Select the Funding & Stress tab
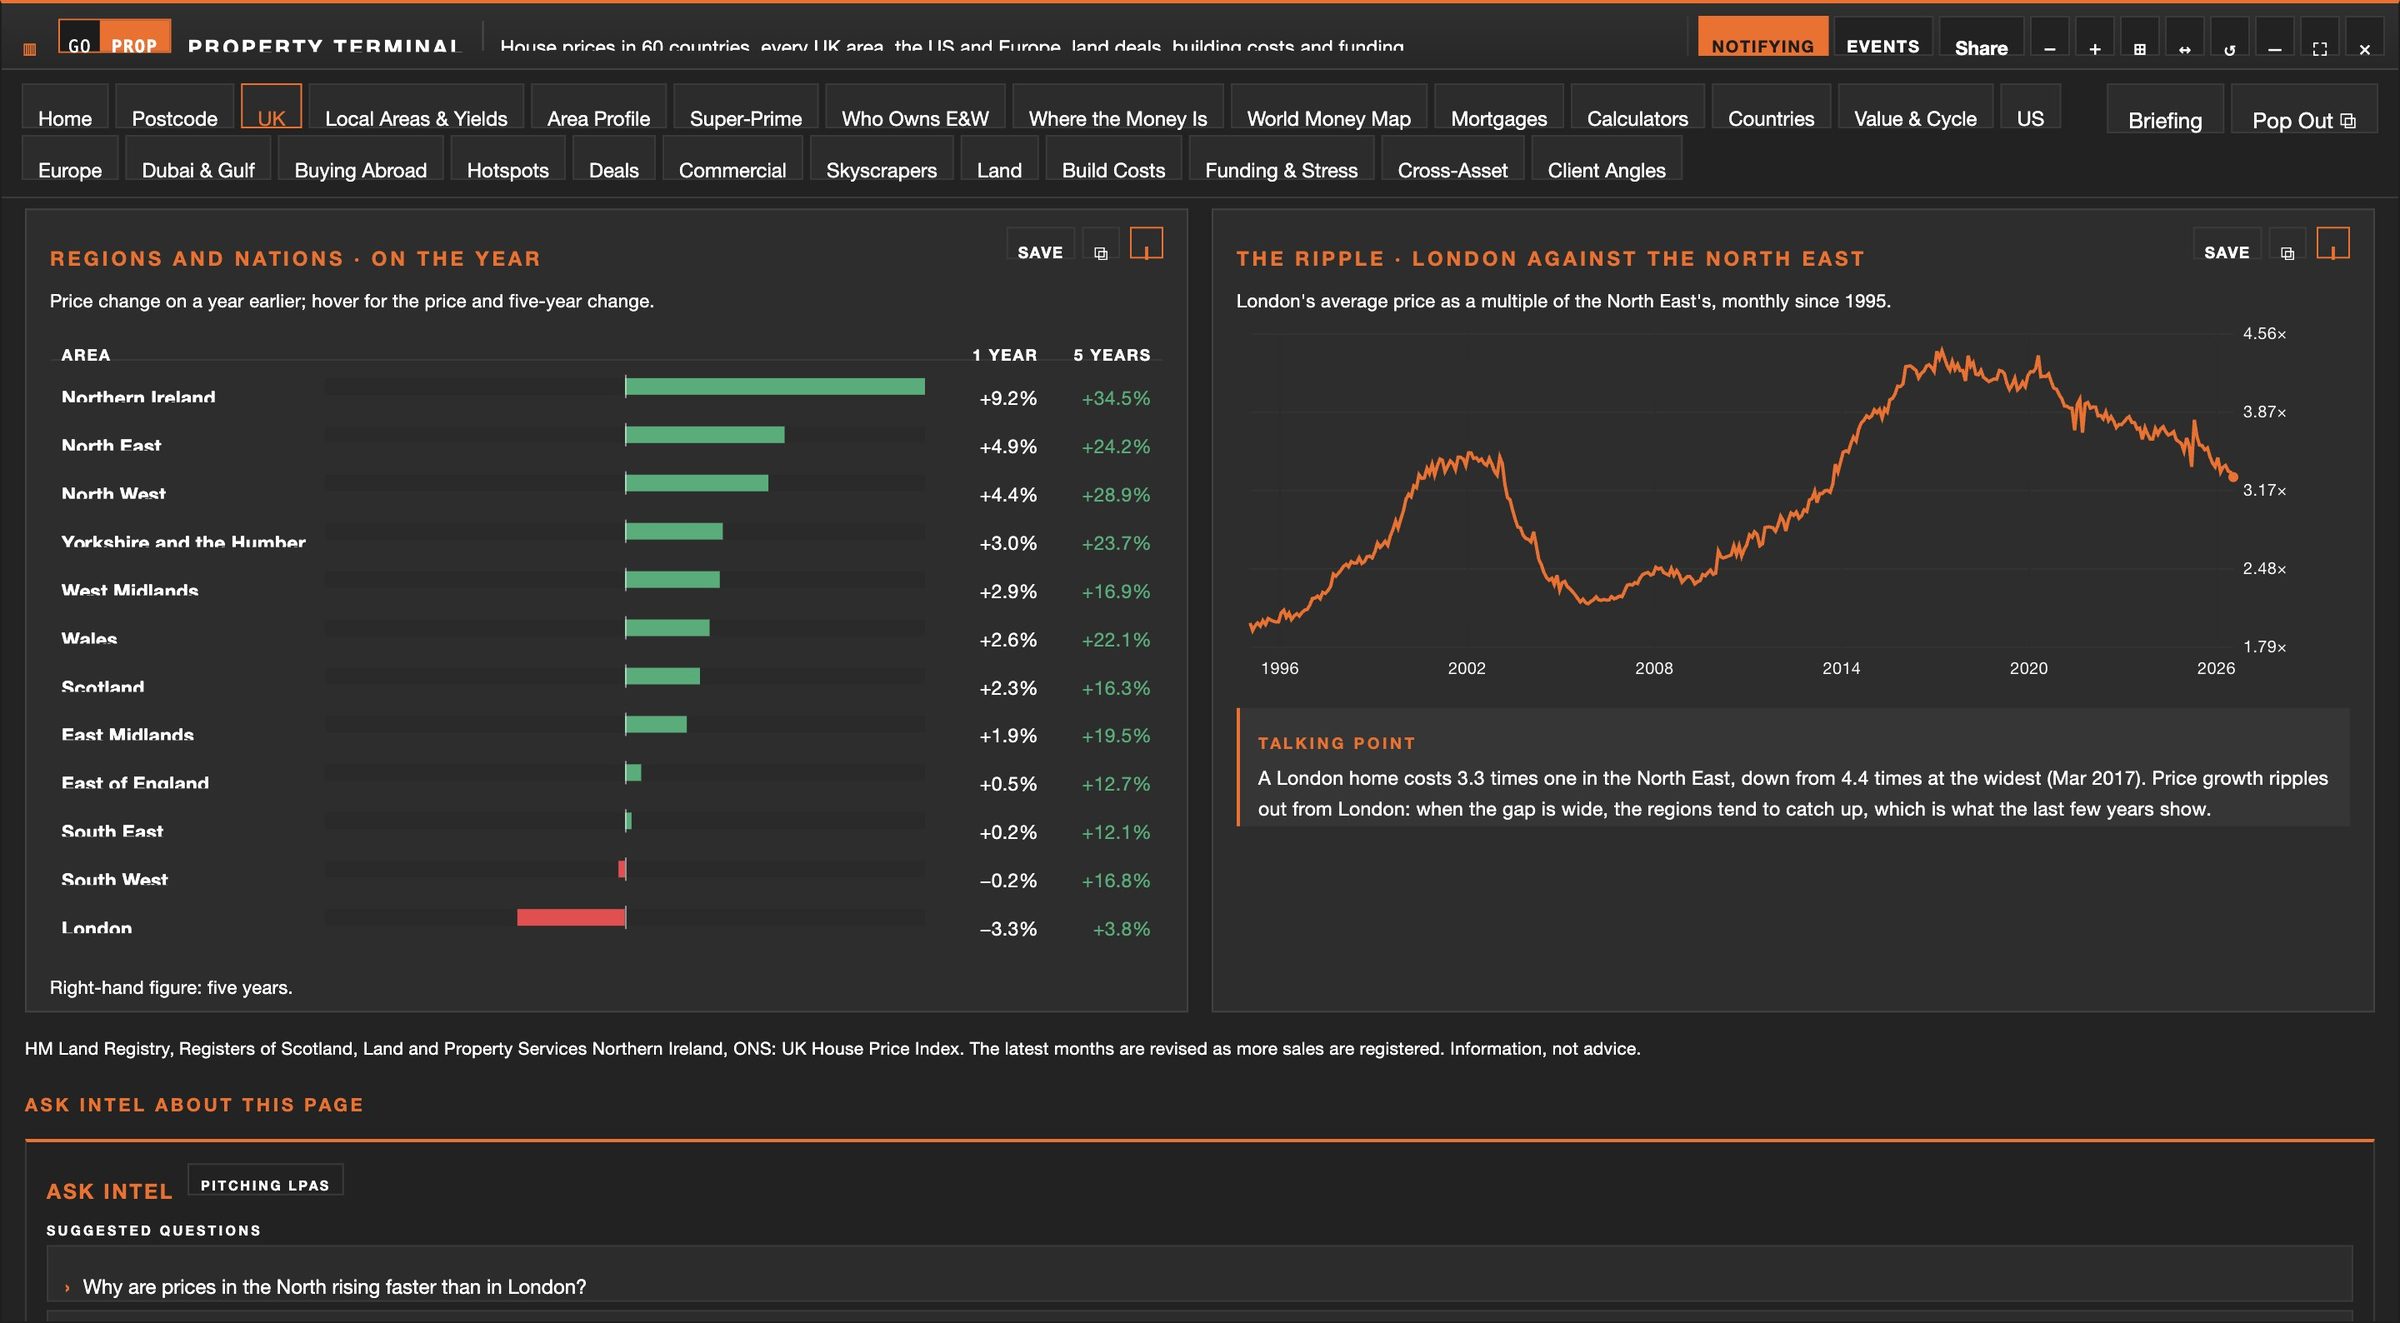The image size is (2400, 1323). coord(1281,159)
